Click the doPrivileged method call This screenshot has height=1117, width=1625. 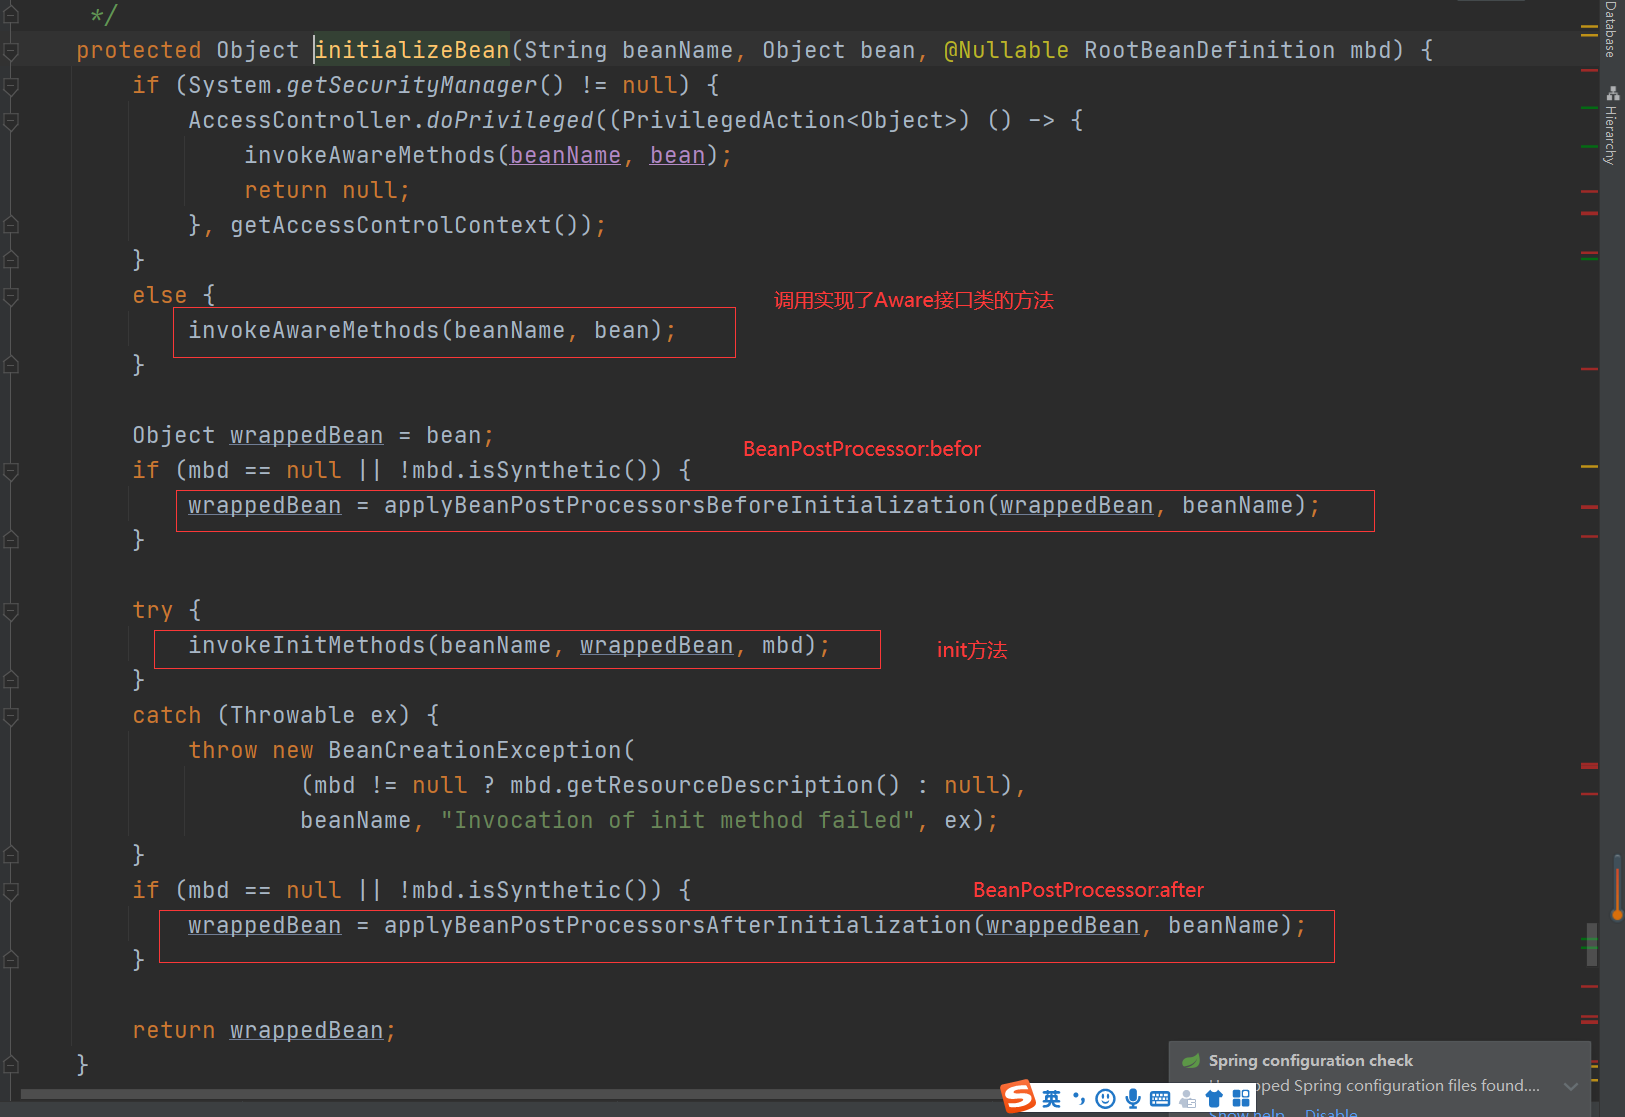click(x=510, y=121)
